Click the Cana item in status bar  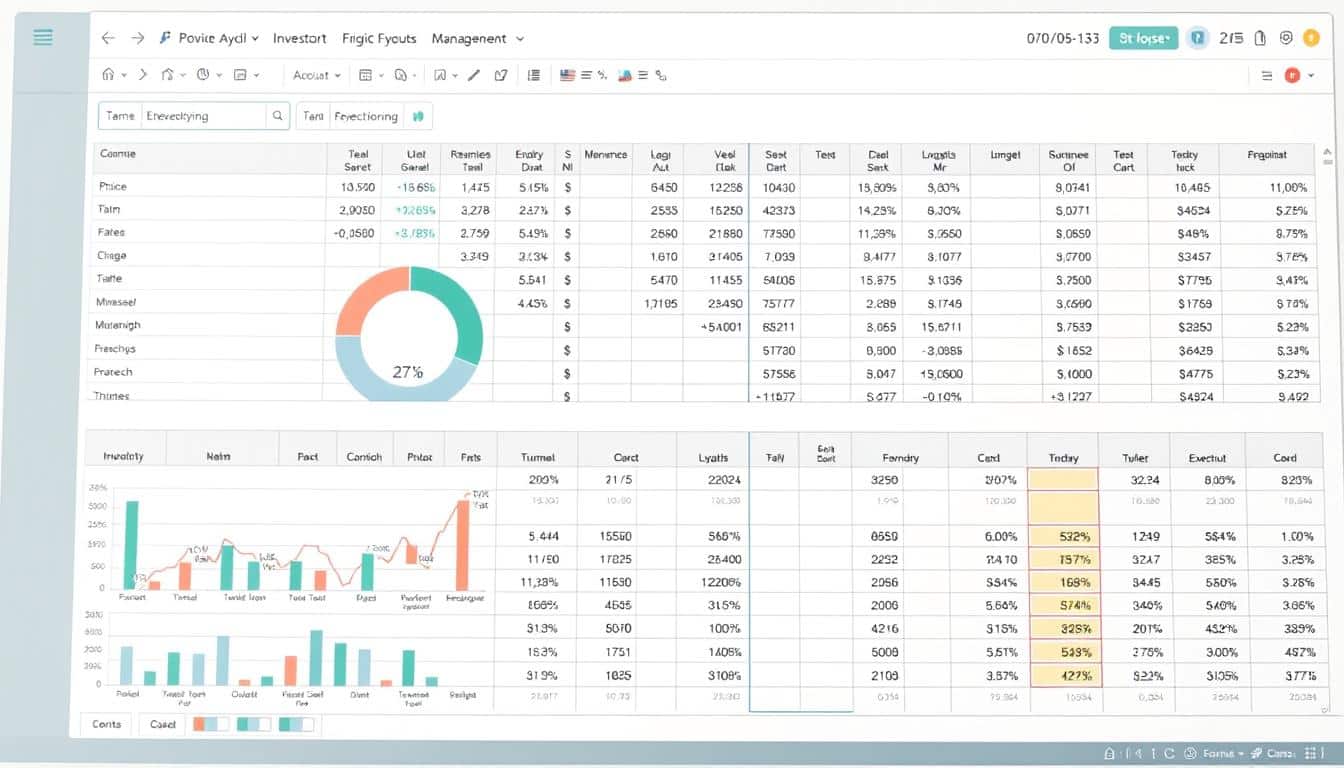pos(1280,753)
